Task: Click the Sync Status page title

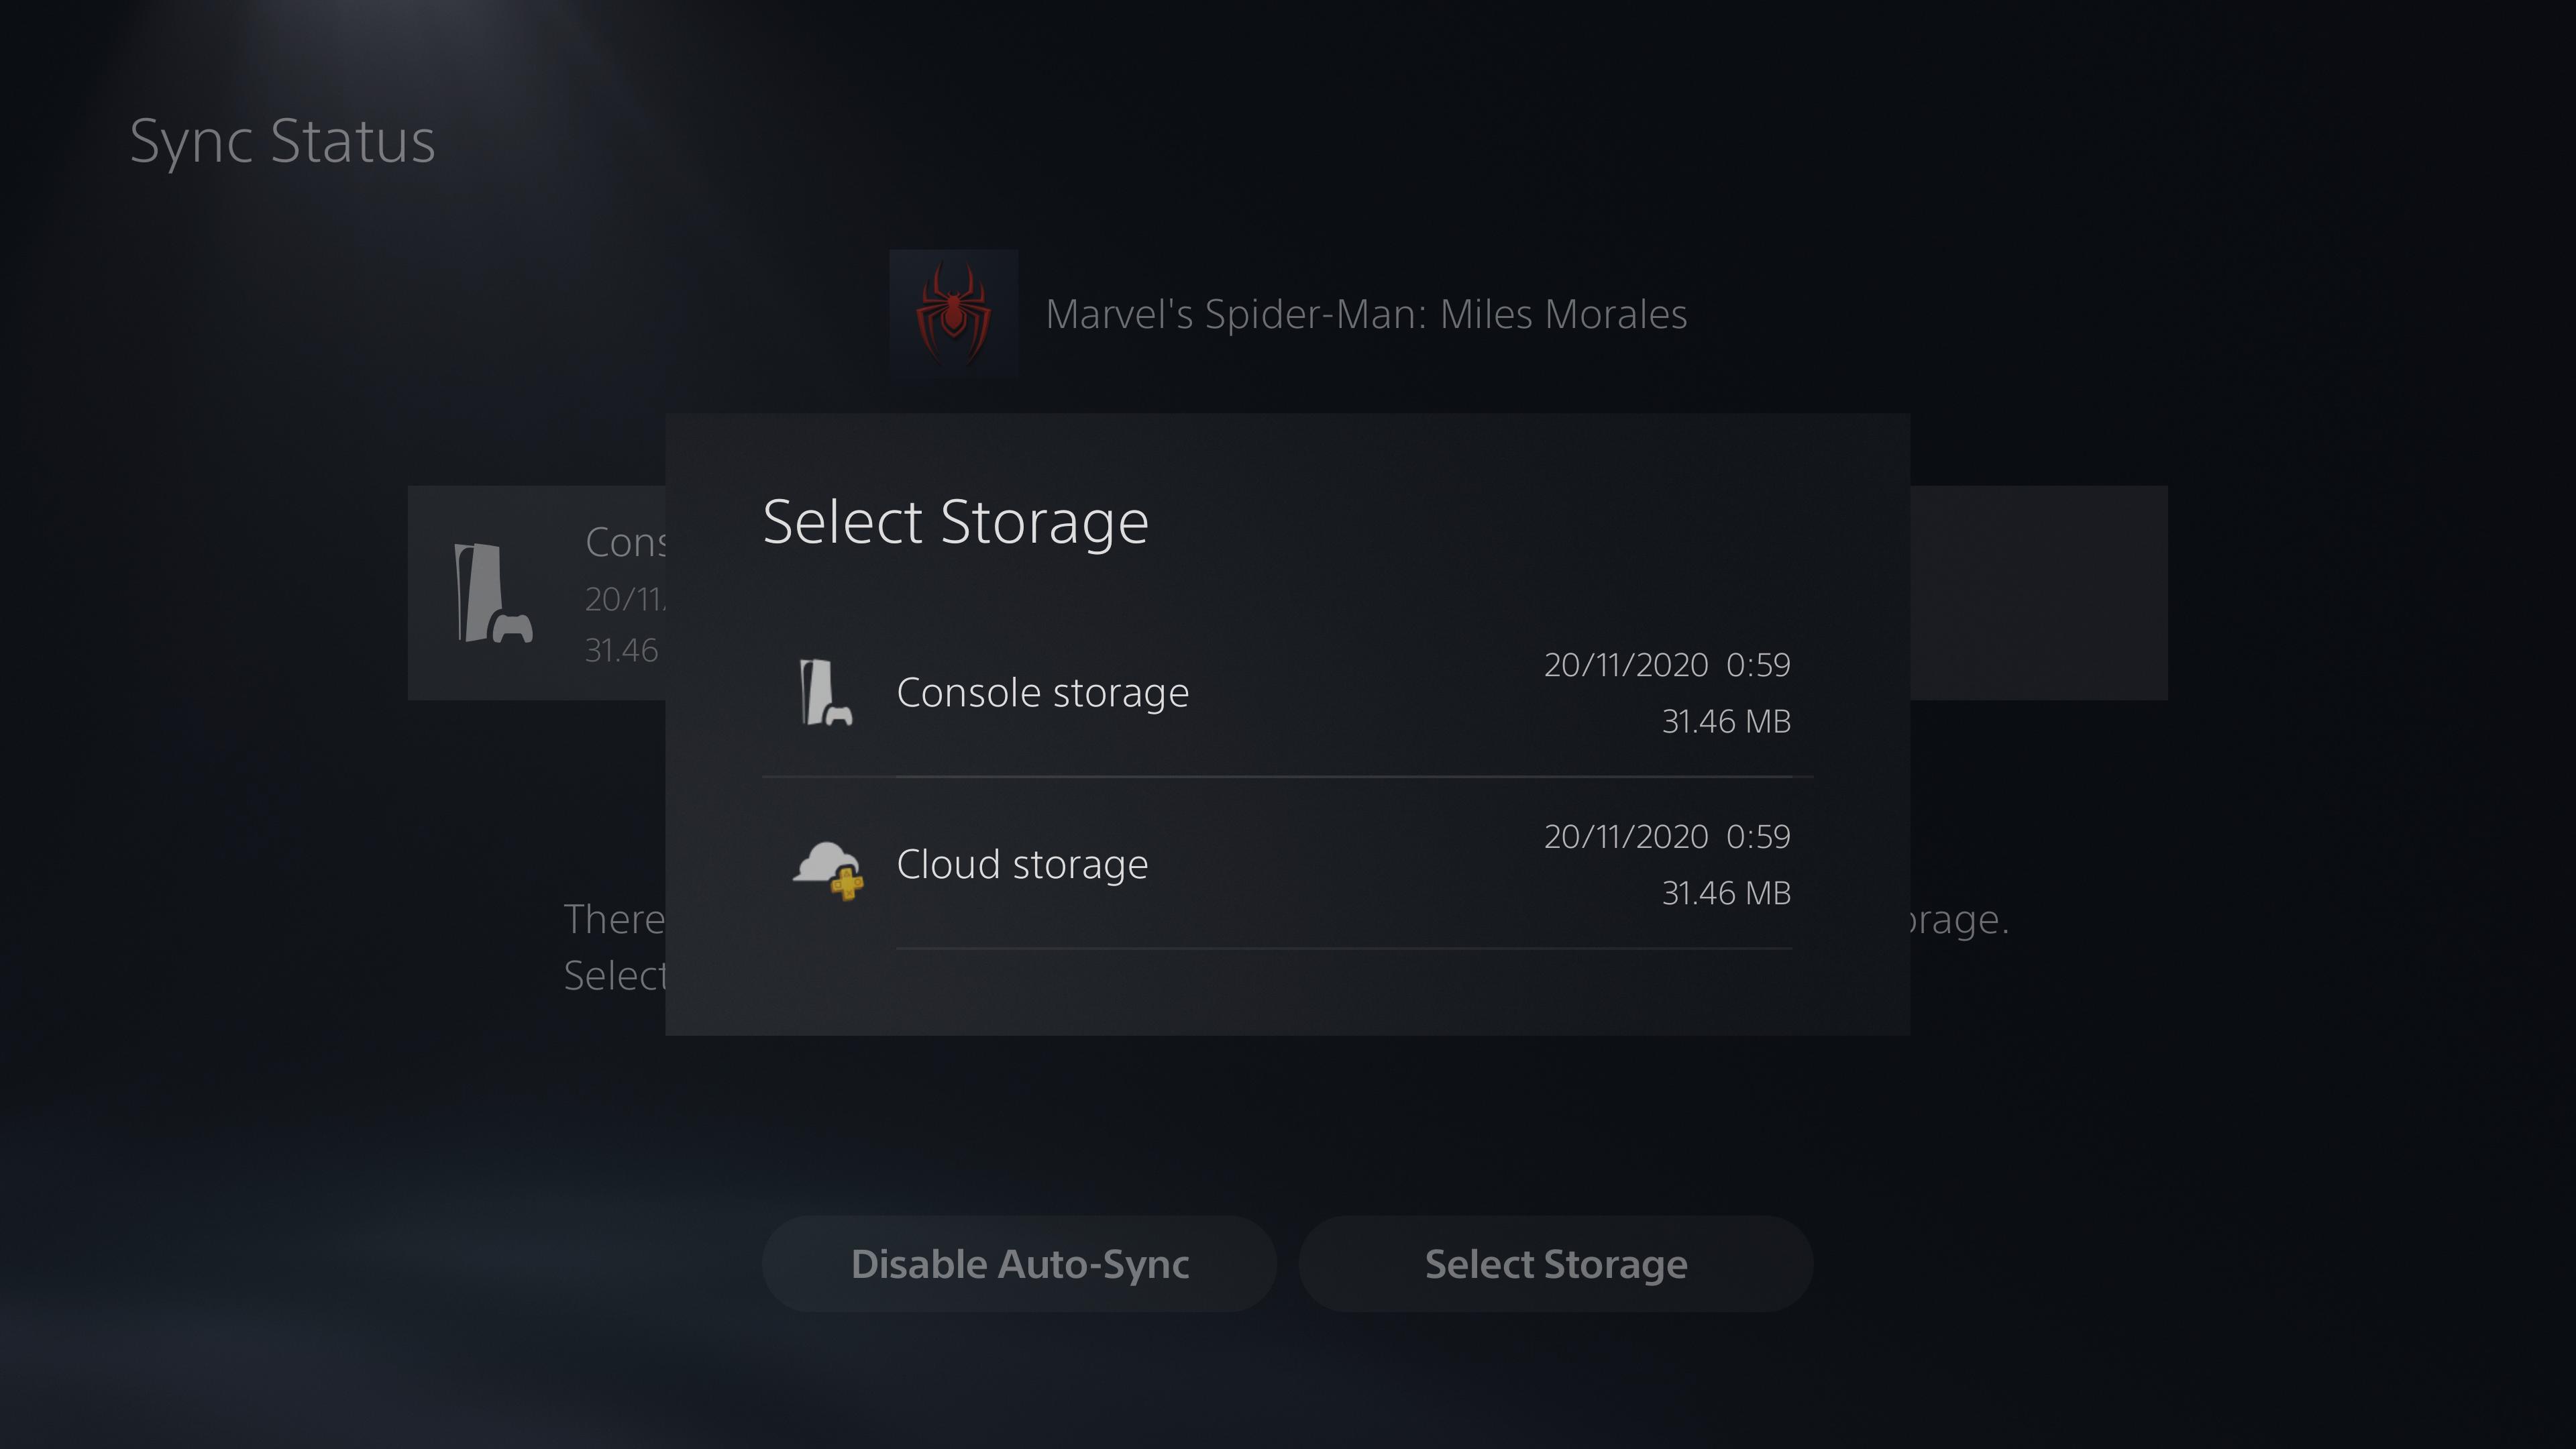Action: click(282, 141)
